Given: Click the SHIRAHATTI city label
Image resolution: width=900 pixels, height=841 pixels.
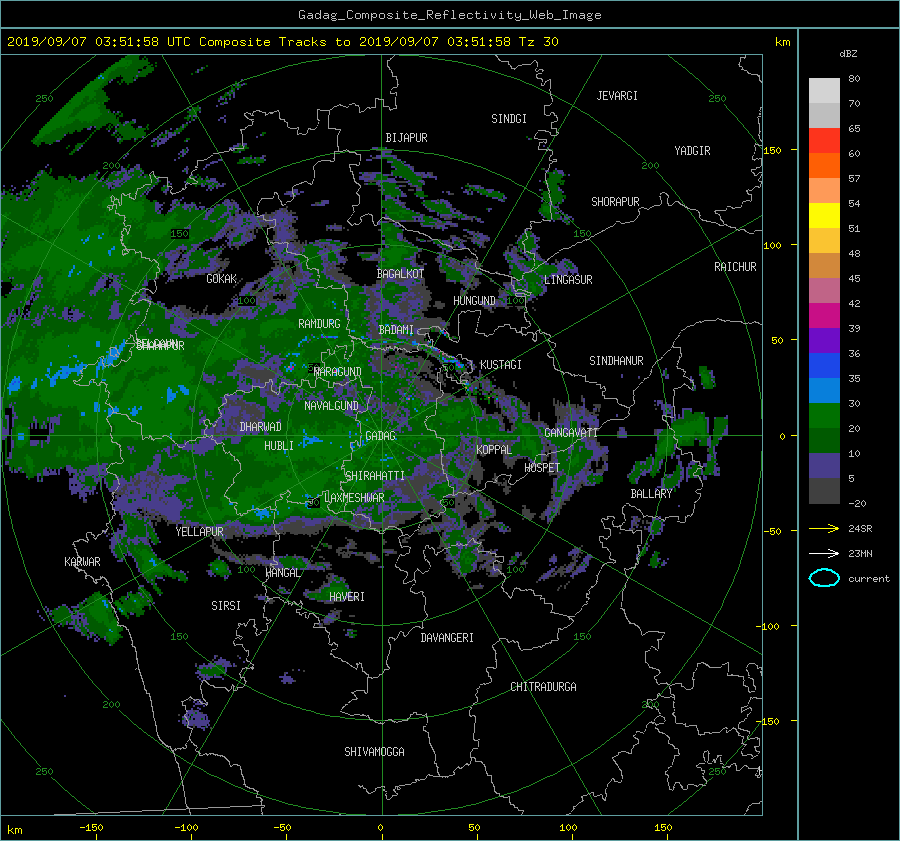Looking at the screenshot, I should point(375,476).
